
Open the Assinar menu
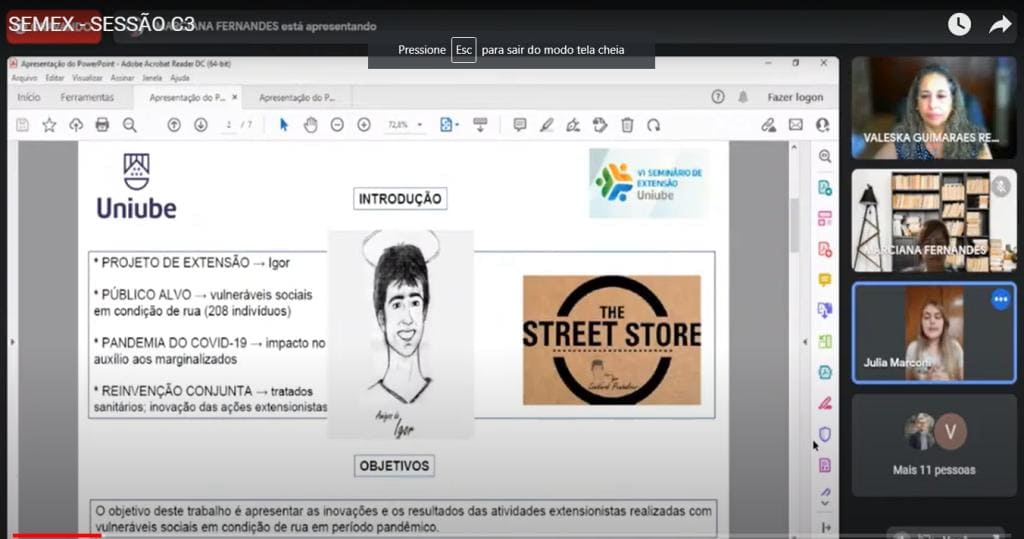[122, 78]
